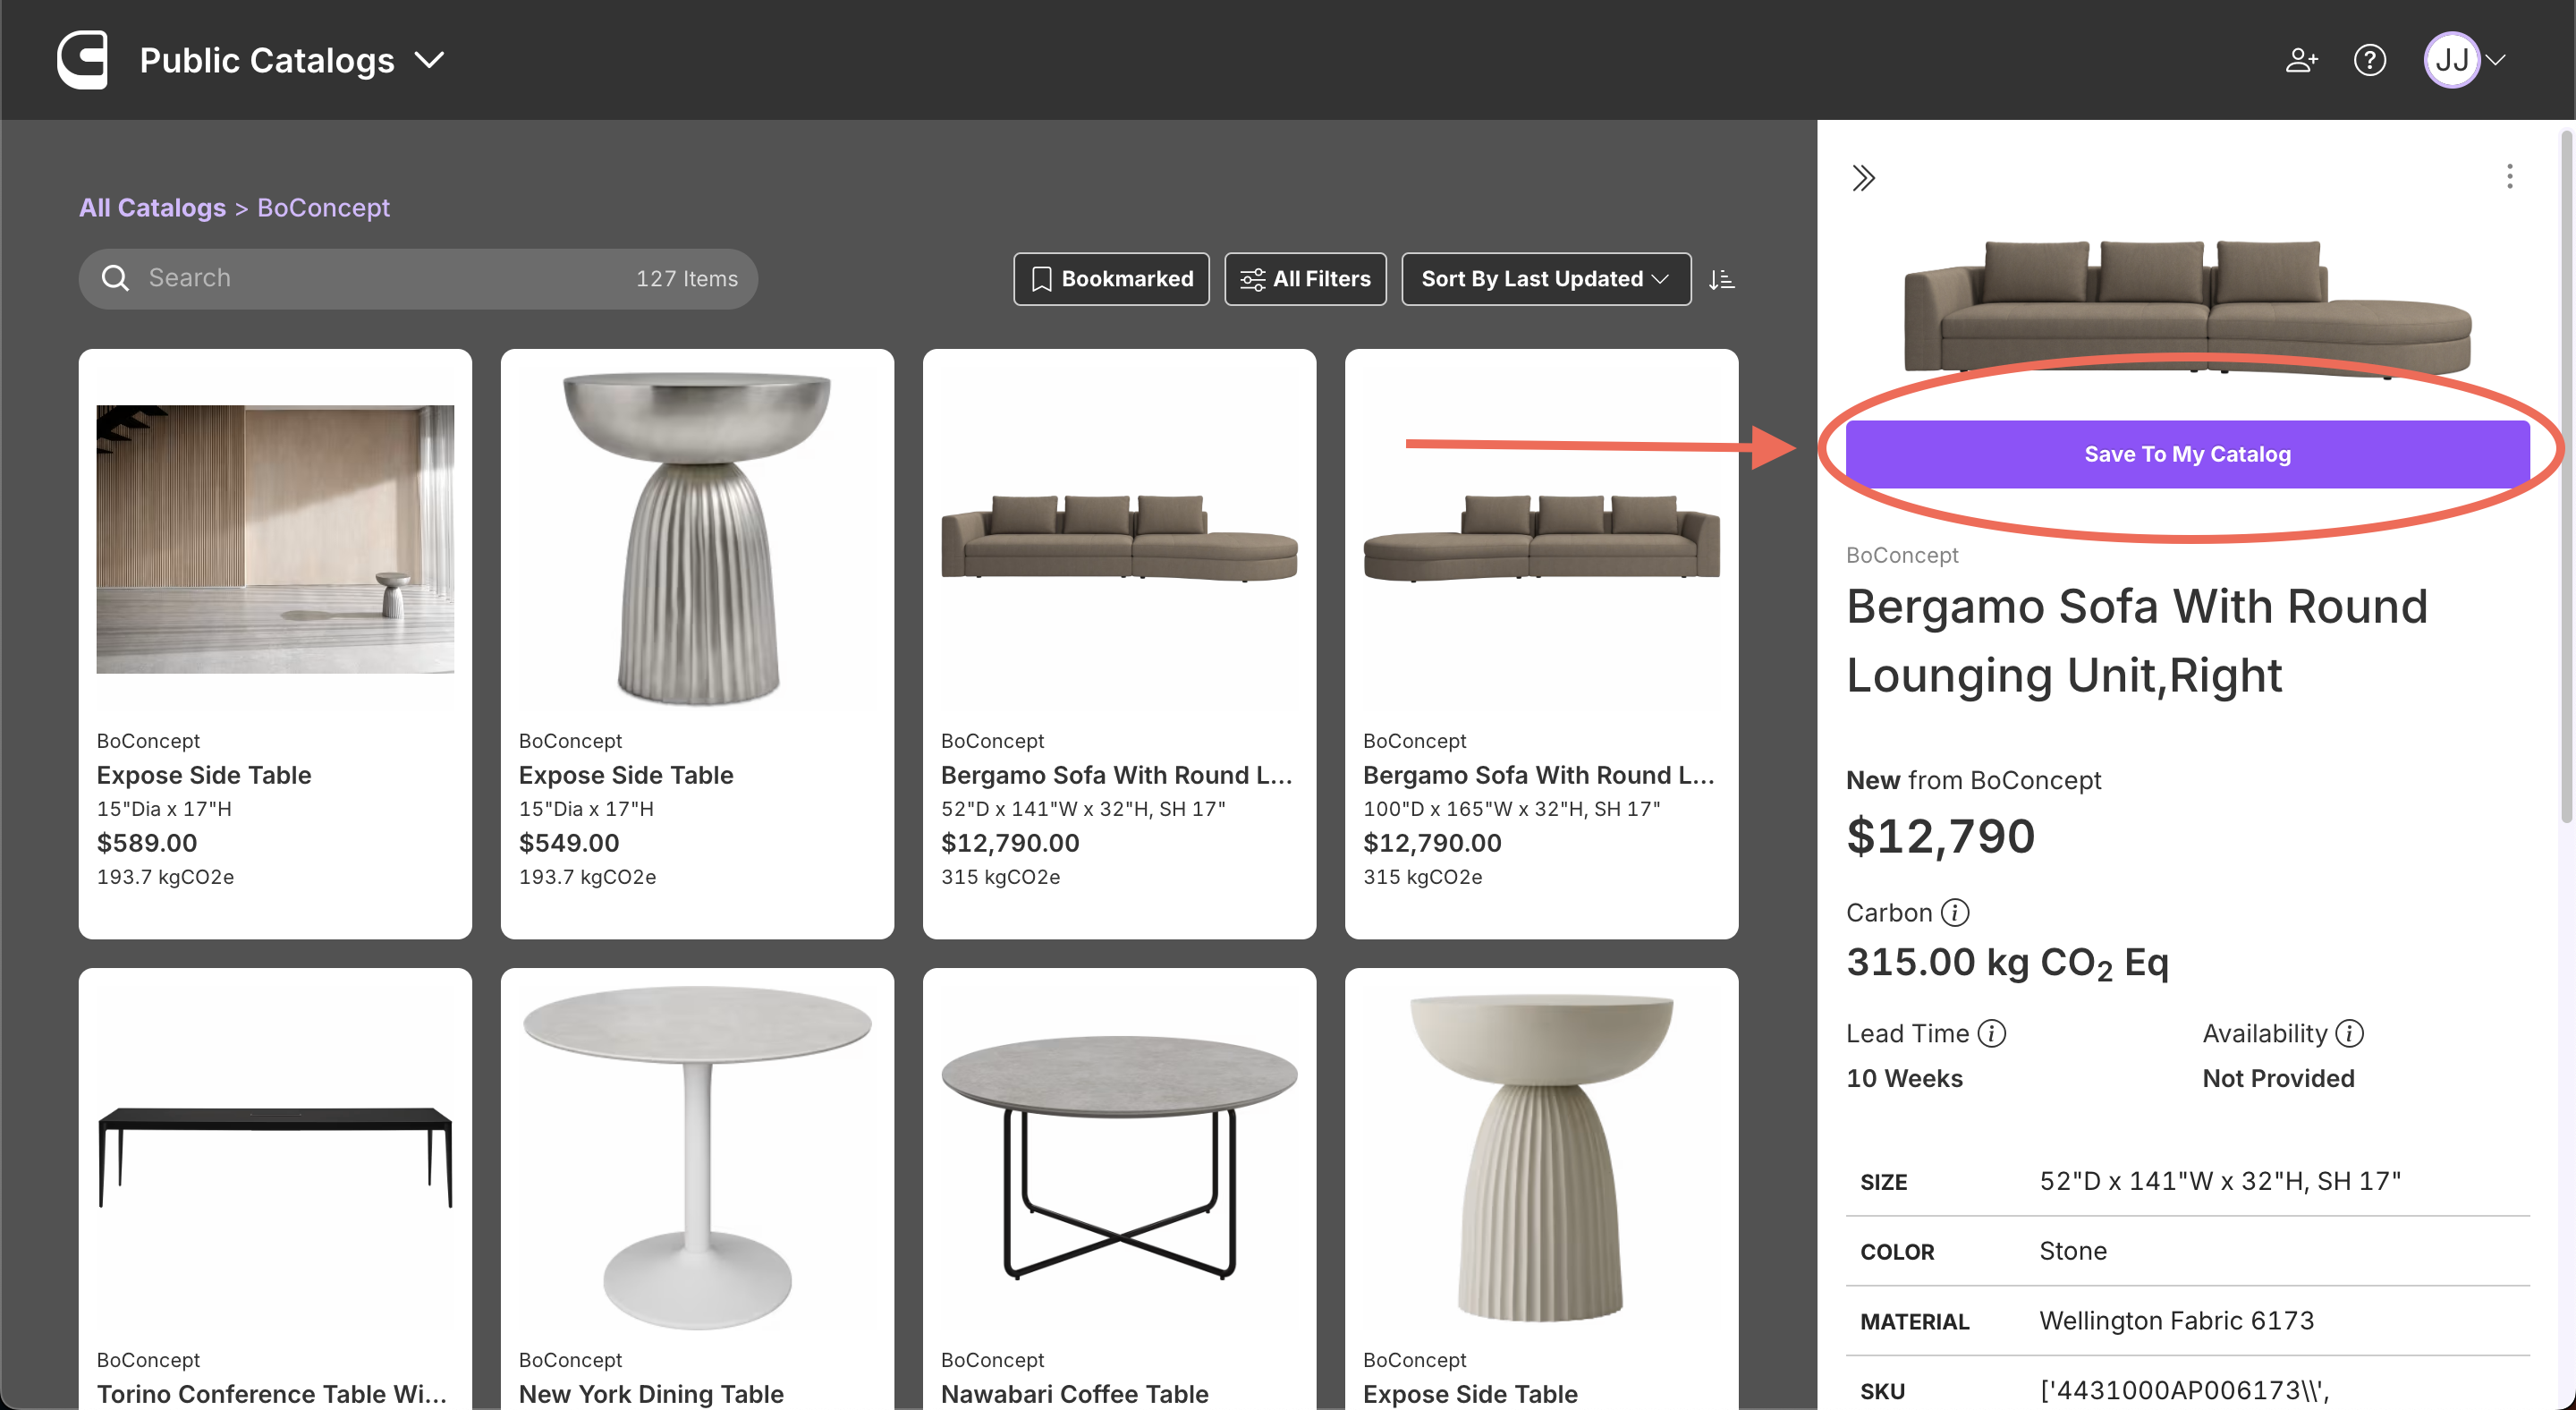Show Carbon info tooltip icon

[1955, 912]
